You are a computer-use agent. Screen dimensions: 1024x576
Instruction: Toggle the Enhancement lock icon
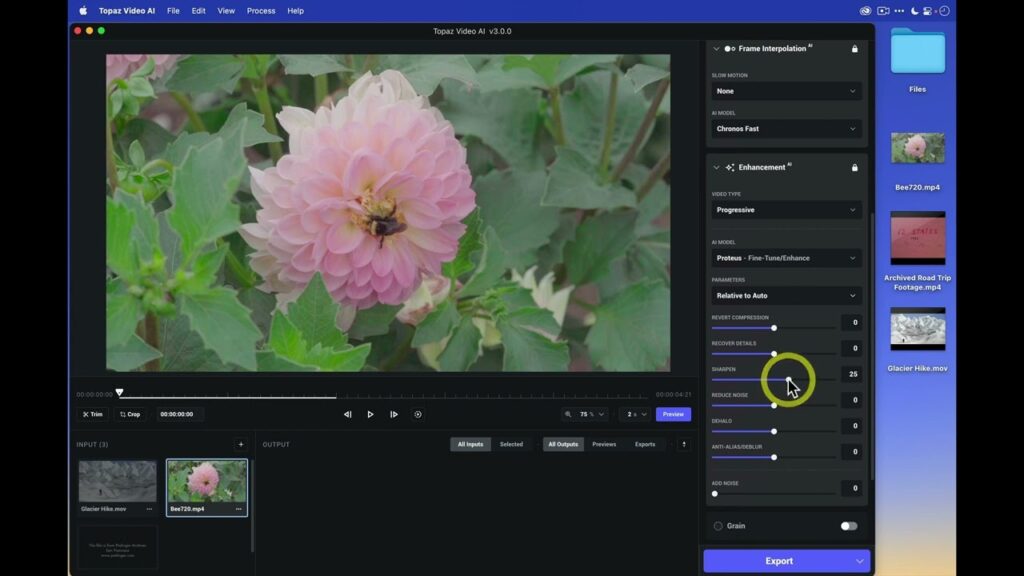[x=854, y=167]
